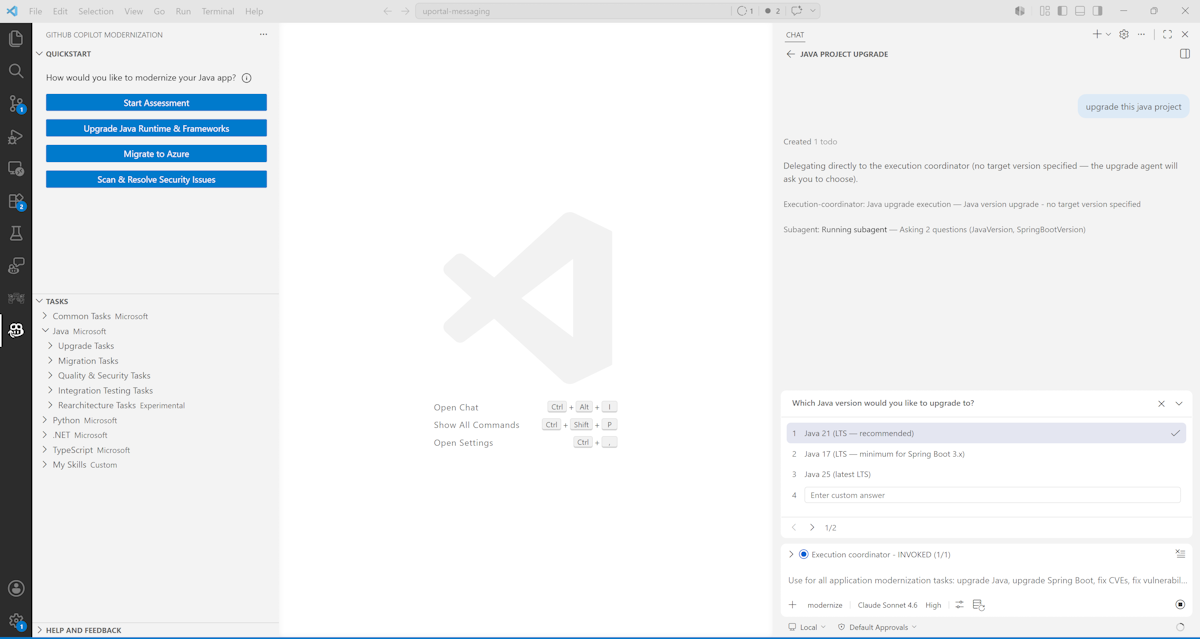The width and height of the screenshot is (1200, 639).
Task: Open the Search view in activity bar
Action: 16,71
